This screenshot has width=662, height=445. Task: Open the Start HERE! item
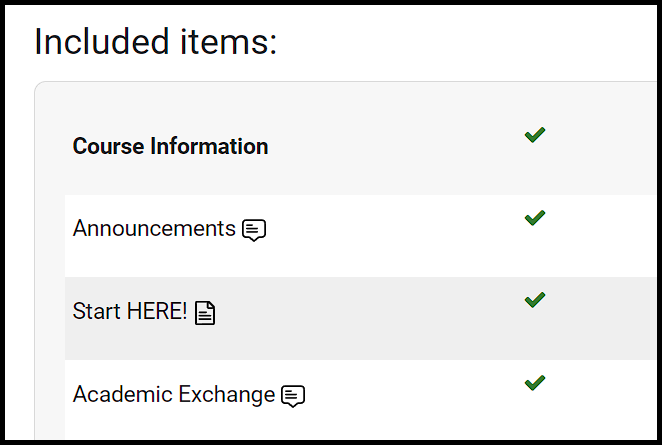[130, 311]
